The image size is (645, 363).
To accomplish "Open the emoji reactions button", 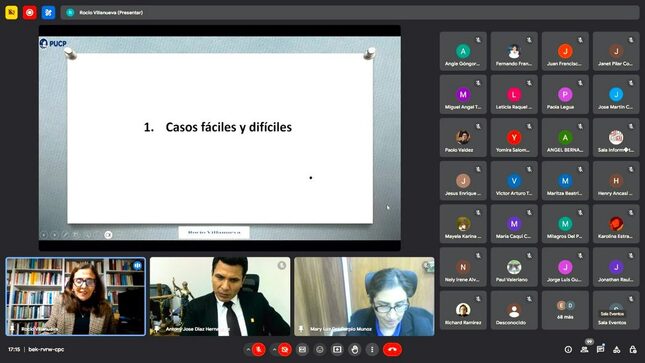I will point(320,349).
